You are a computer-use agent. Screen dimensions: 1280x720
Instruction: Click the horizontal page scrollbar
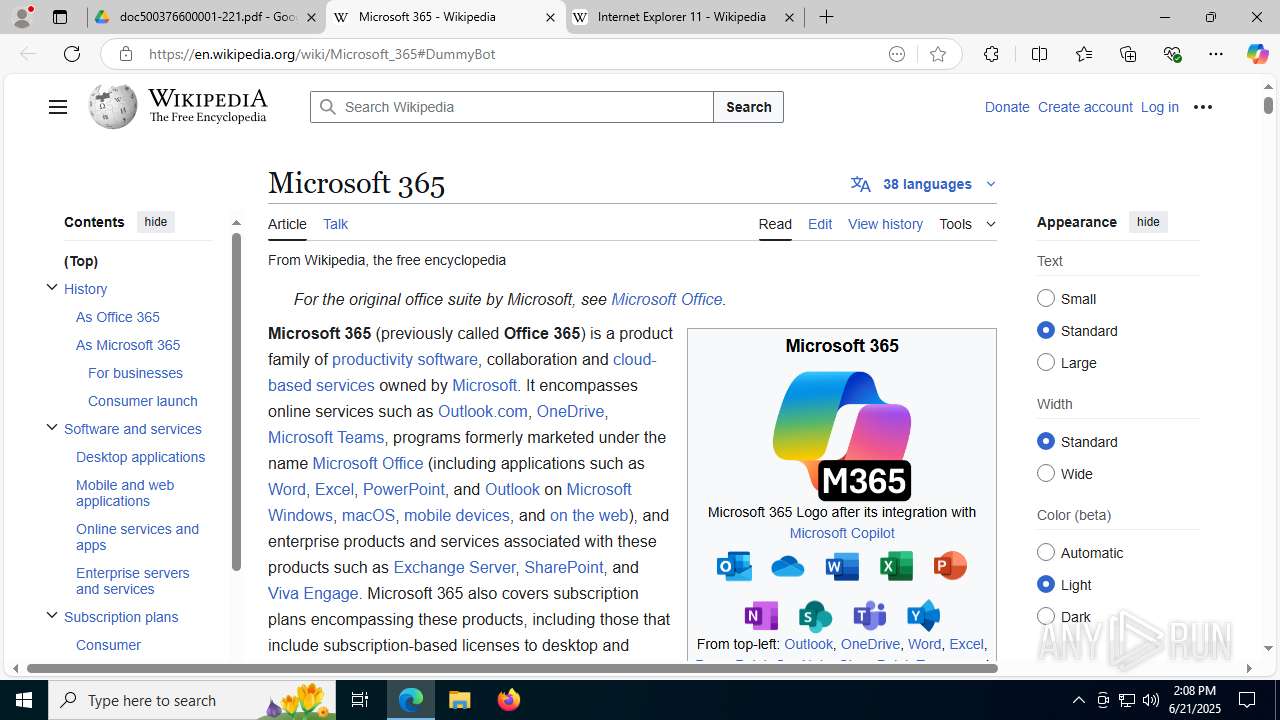click(512, 668)
